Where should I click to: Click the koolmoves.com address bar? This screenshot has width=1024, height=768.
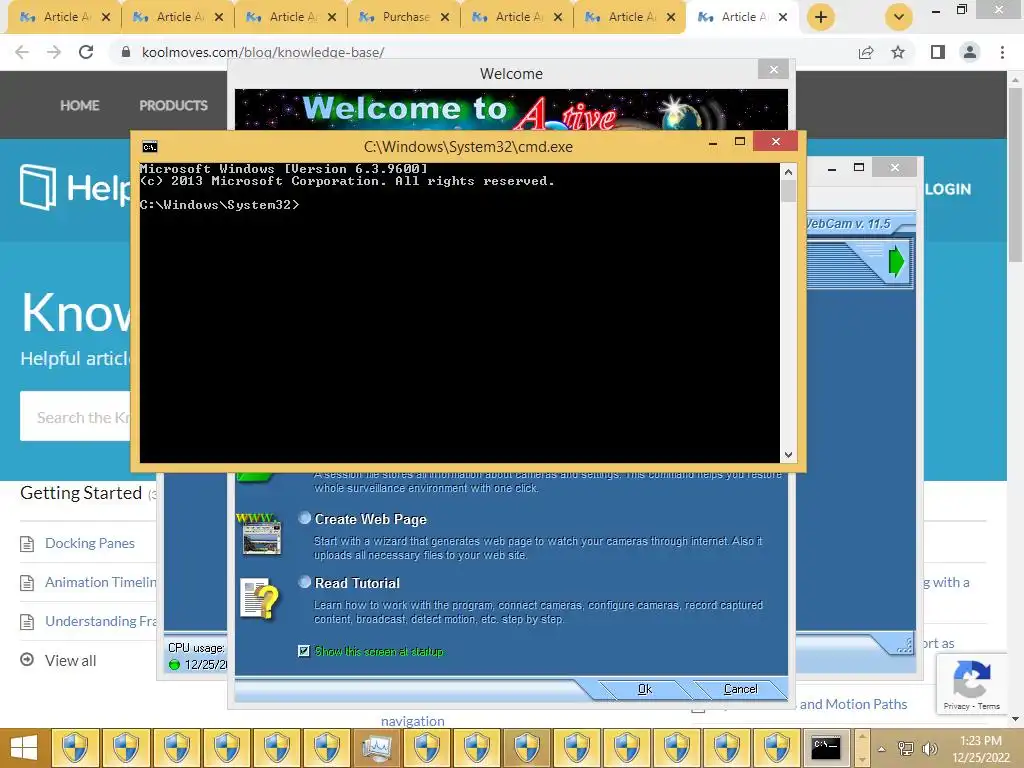pyautogui.click(x=483, y=52)
